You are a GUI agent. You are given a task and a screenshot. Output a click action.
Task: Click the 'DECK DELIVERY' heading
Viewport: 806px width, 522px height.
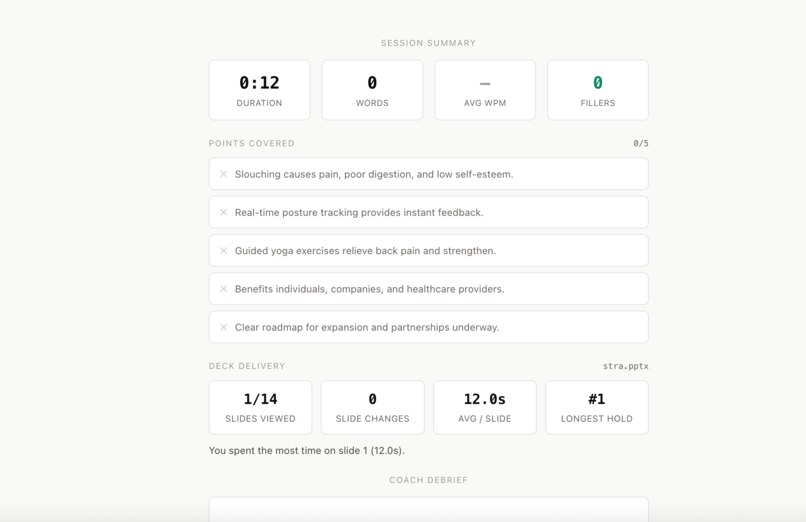247,366
